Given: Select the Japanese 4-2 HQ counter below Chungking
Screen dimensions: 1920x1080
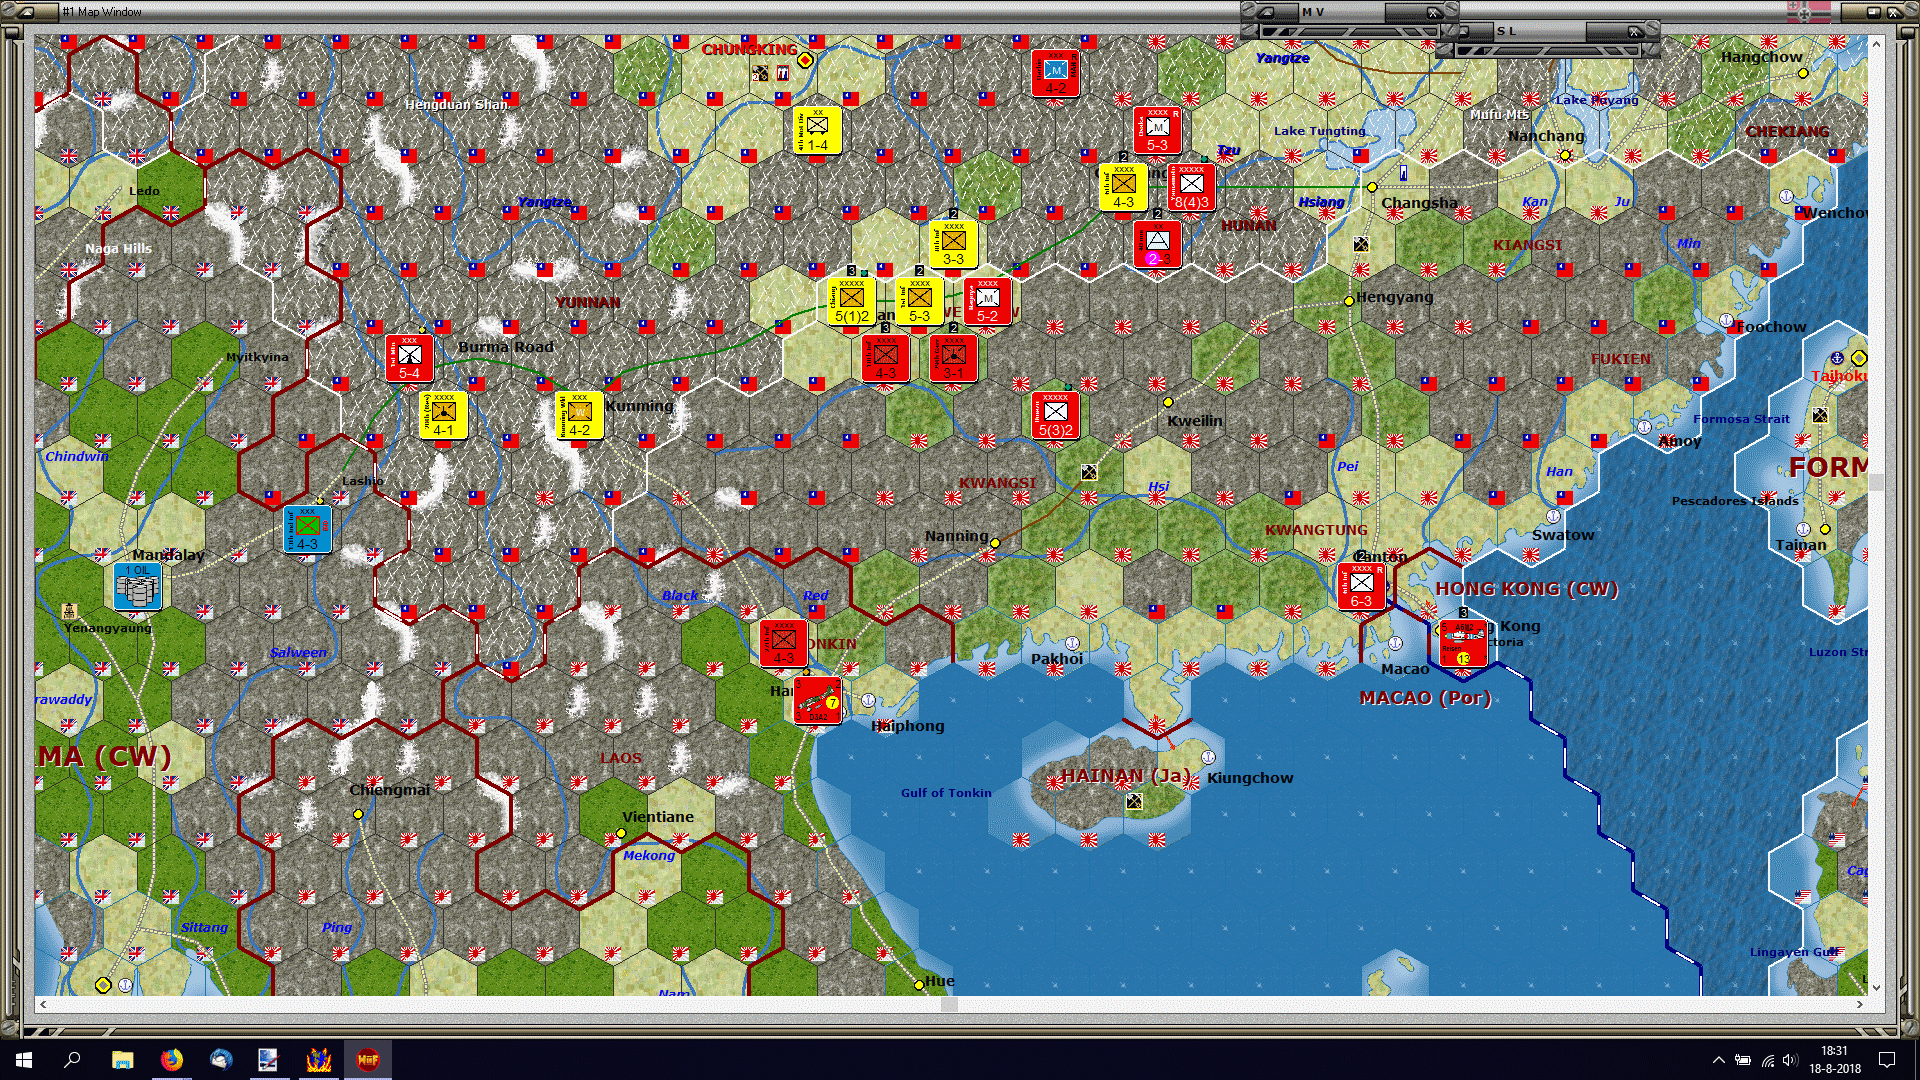Looking at the screenshot, I should click(1053, 71).
